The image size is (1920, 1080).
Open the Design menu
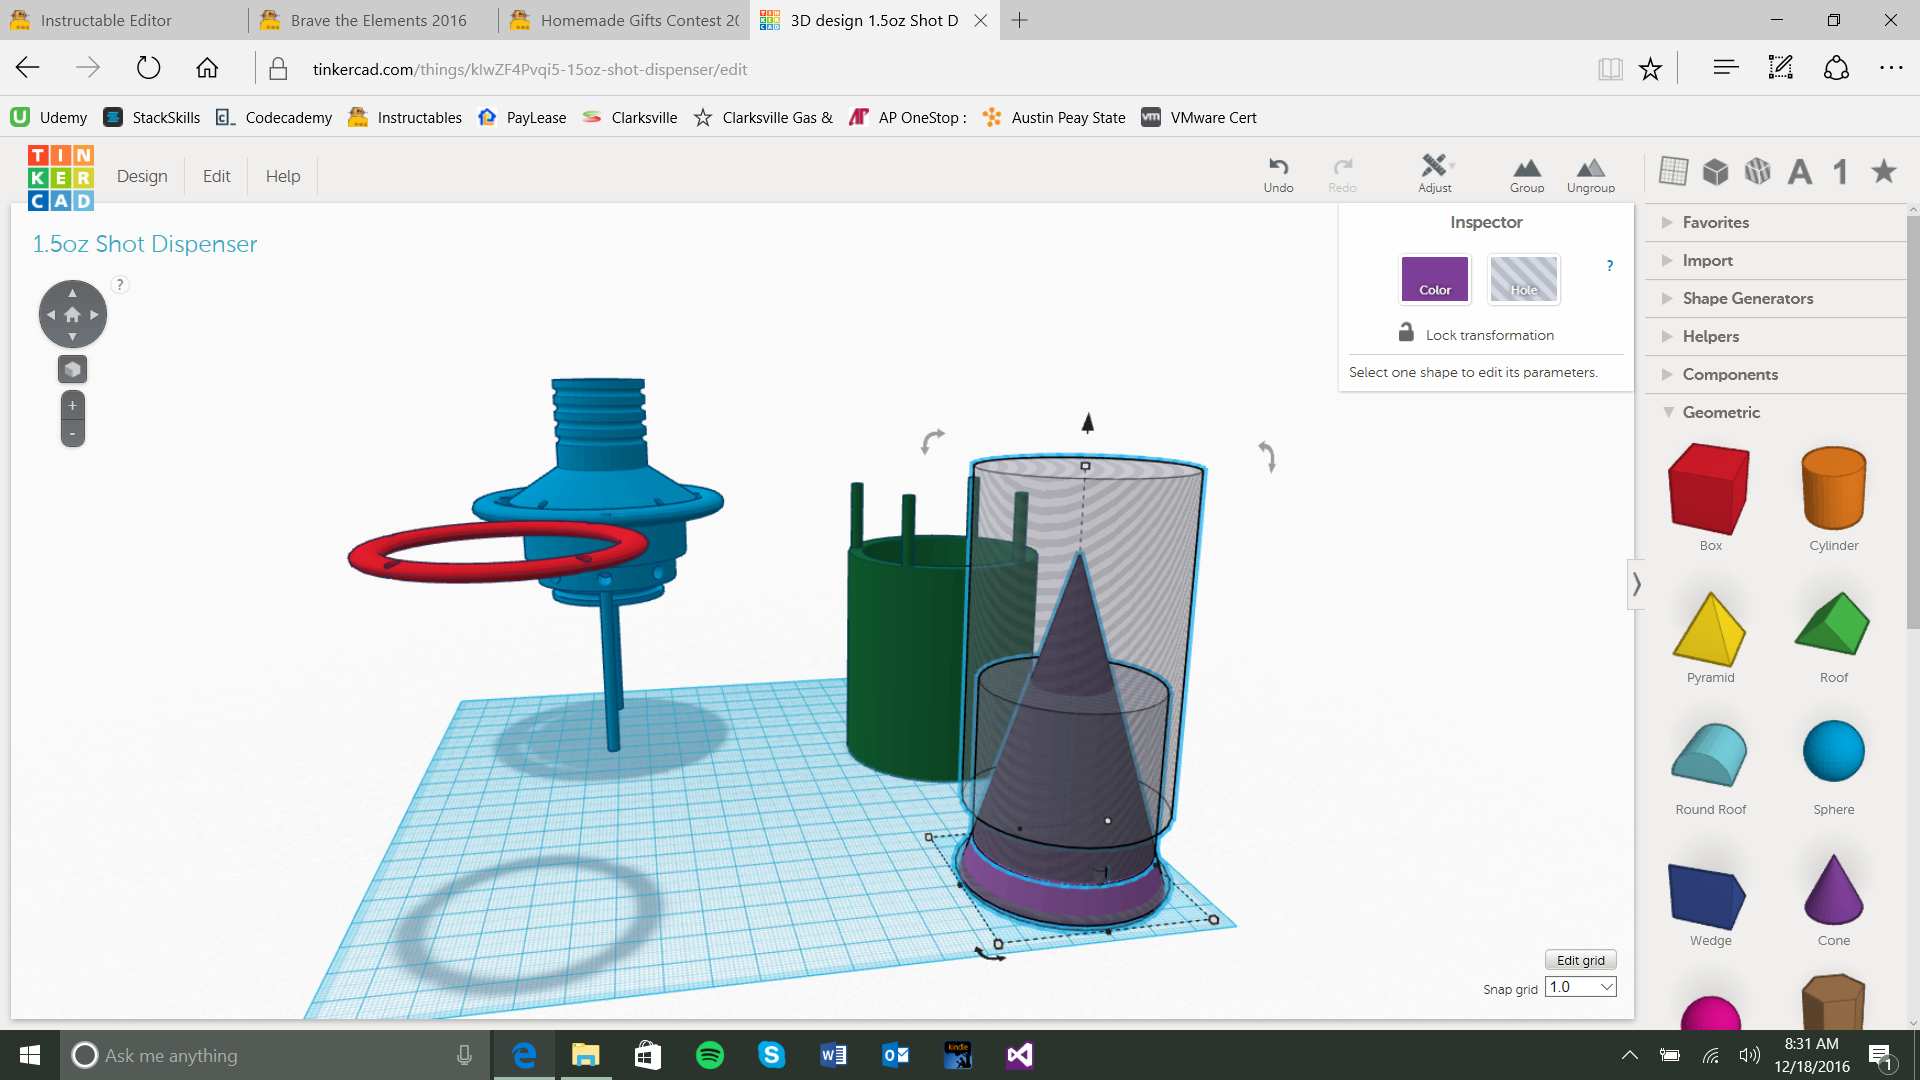coord(142,176)
